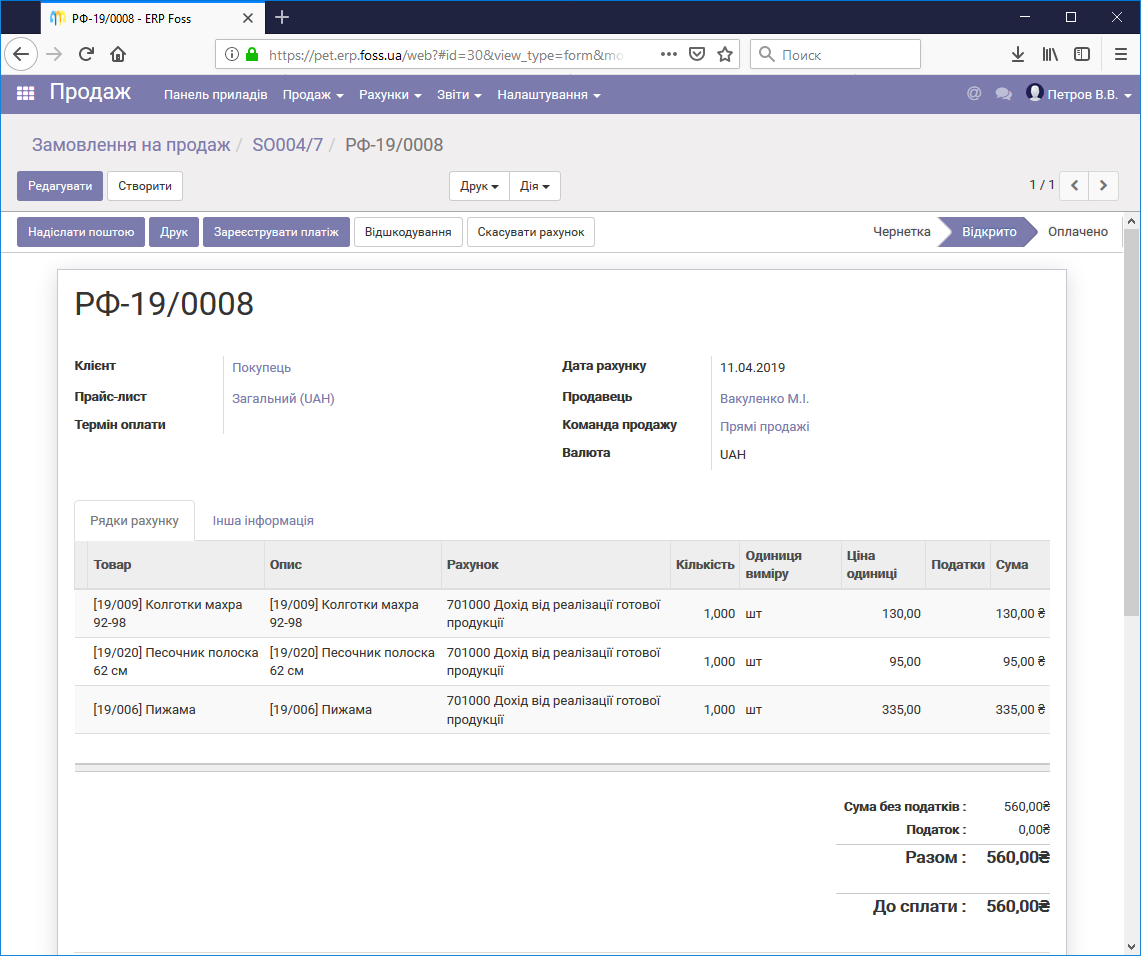Switch to Рядки рахунку tab

pyautogui.click(x=135, y=520)
